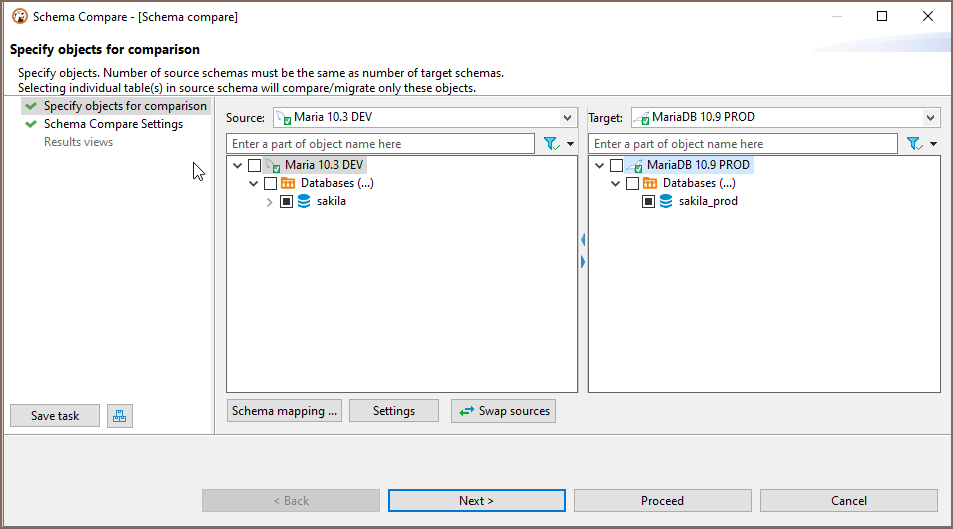Open the Target connection dropdown
Screen dimensions: 953x529
tap(931, 118)
